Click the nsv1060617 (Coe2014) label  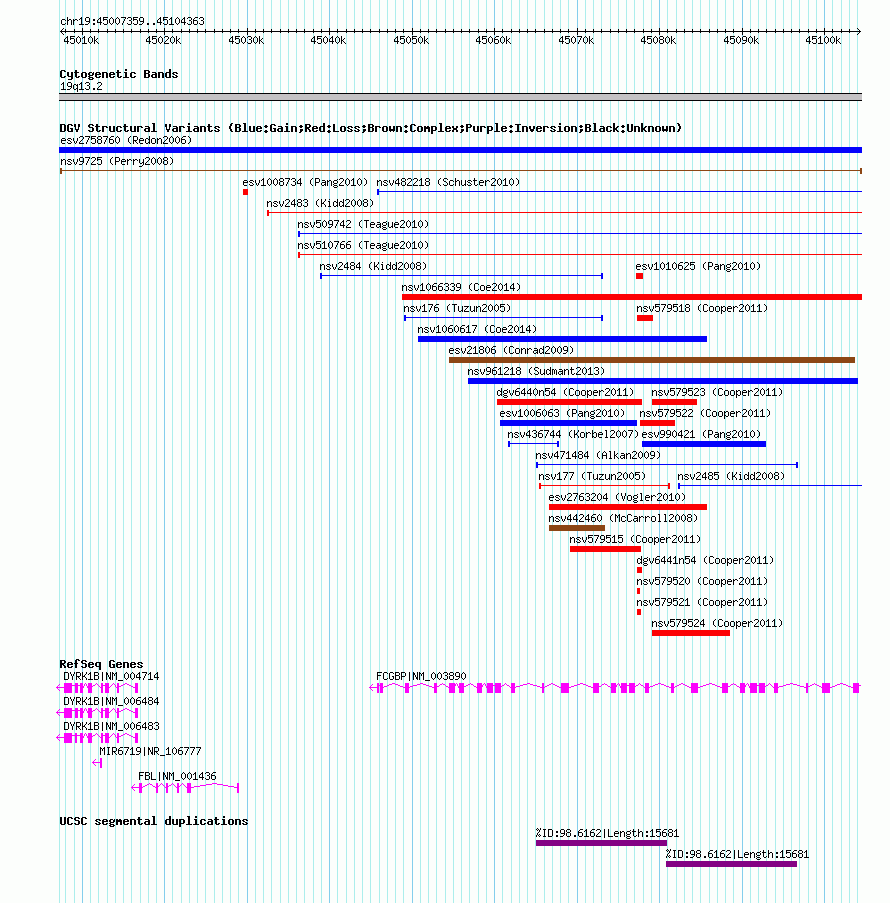point(477,329)
